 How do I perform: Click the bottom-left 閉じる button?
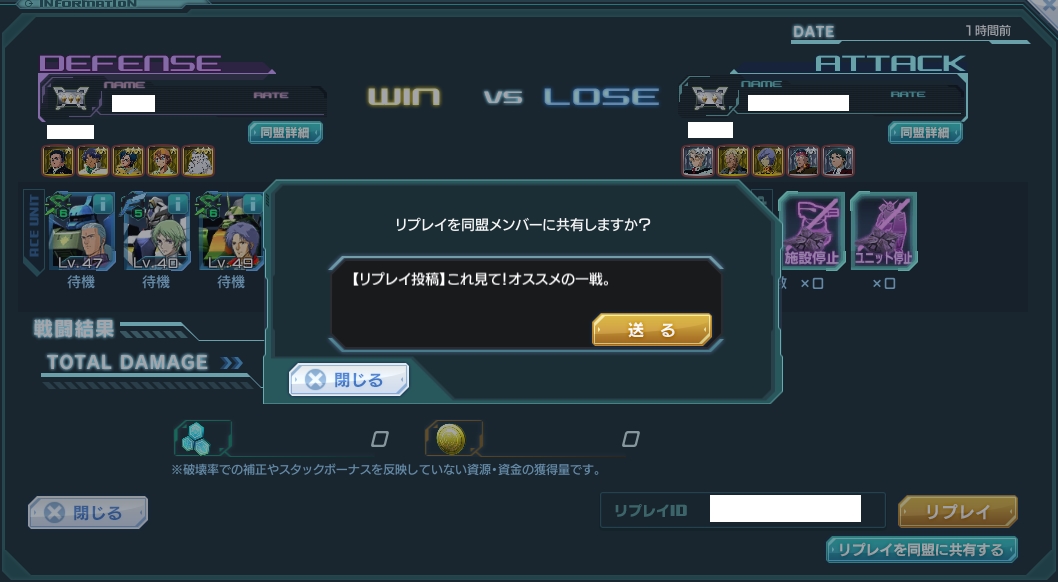coord(88,513)
